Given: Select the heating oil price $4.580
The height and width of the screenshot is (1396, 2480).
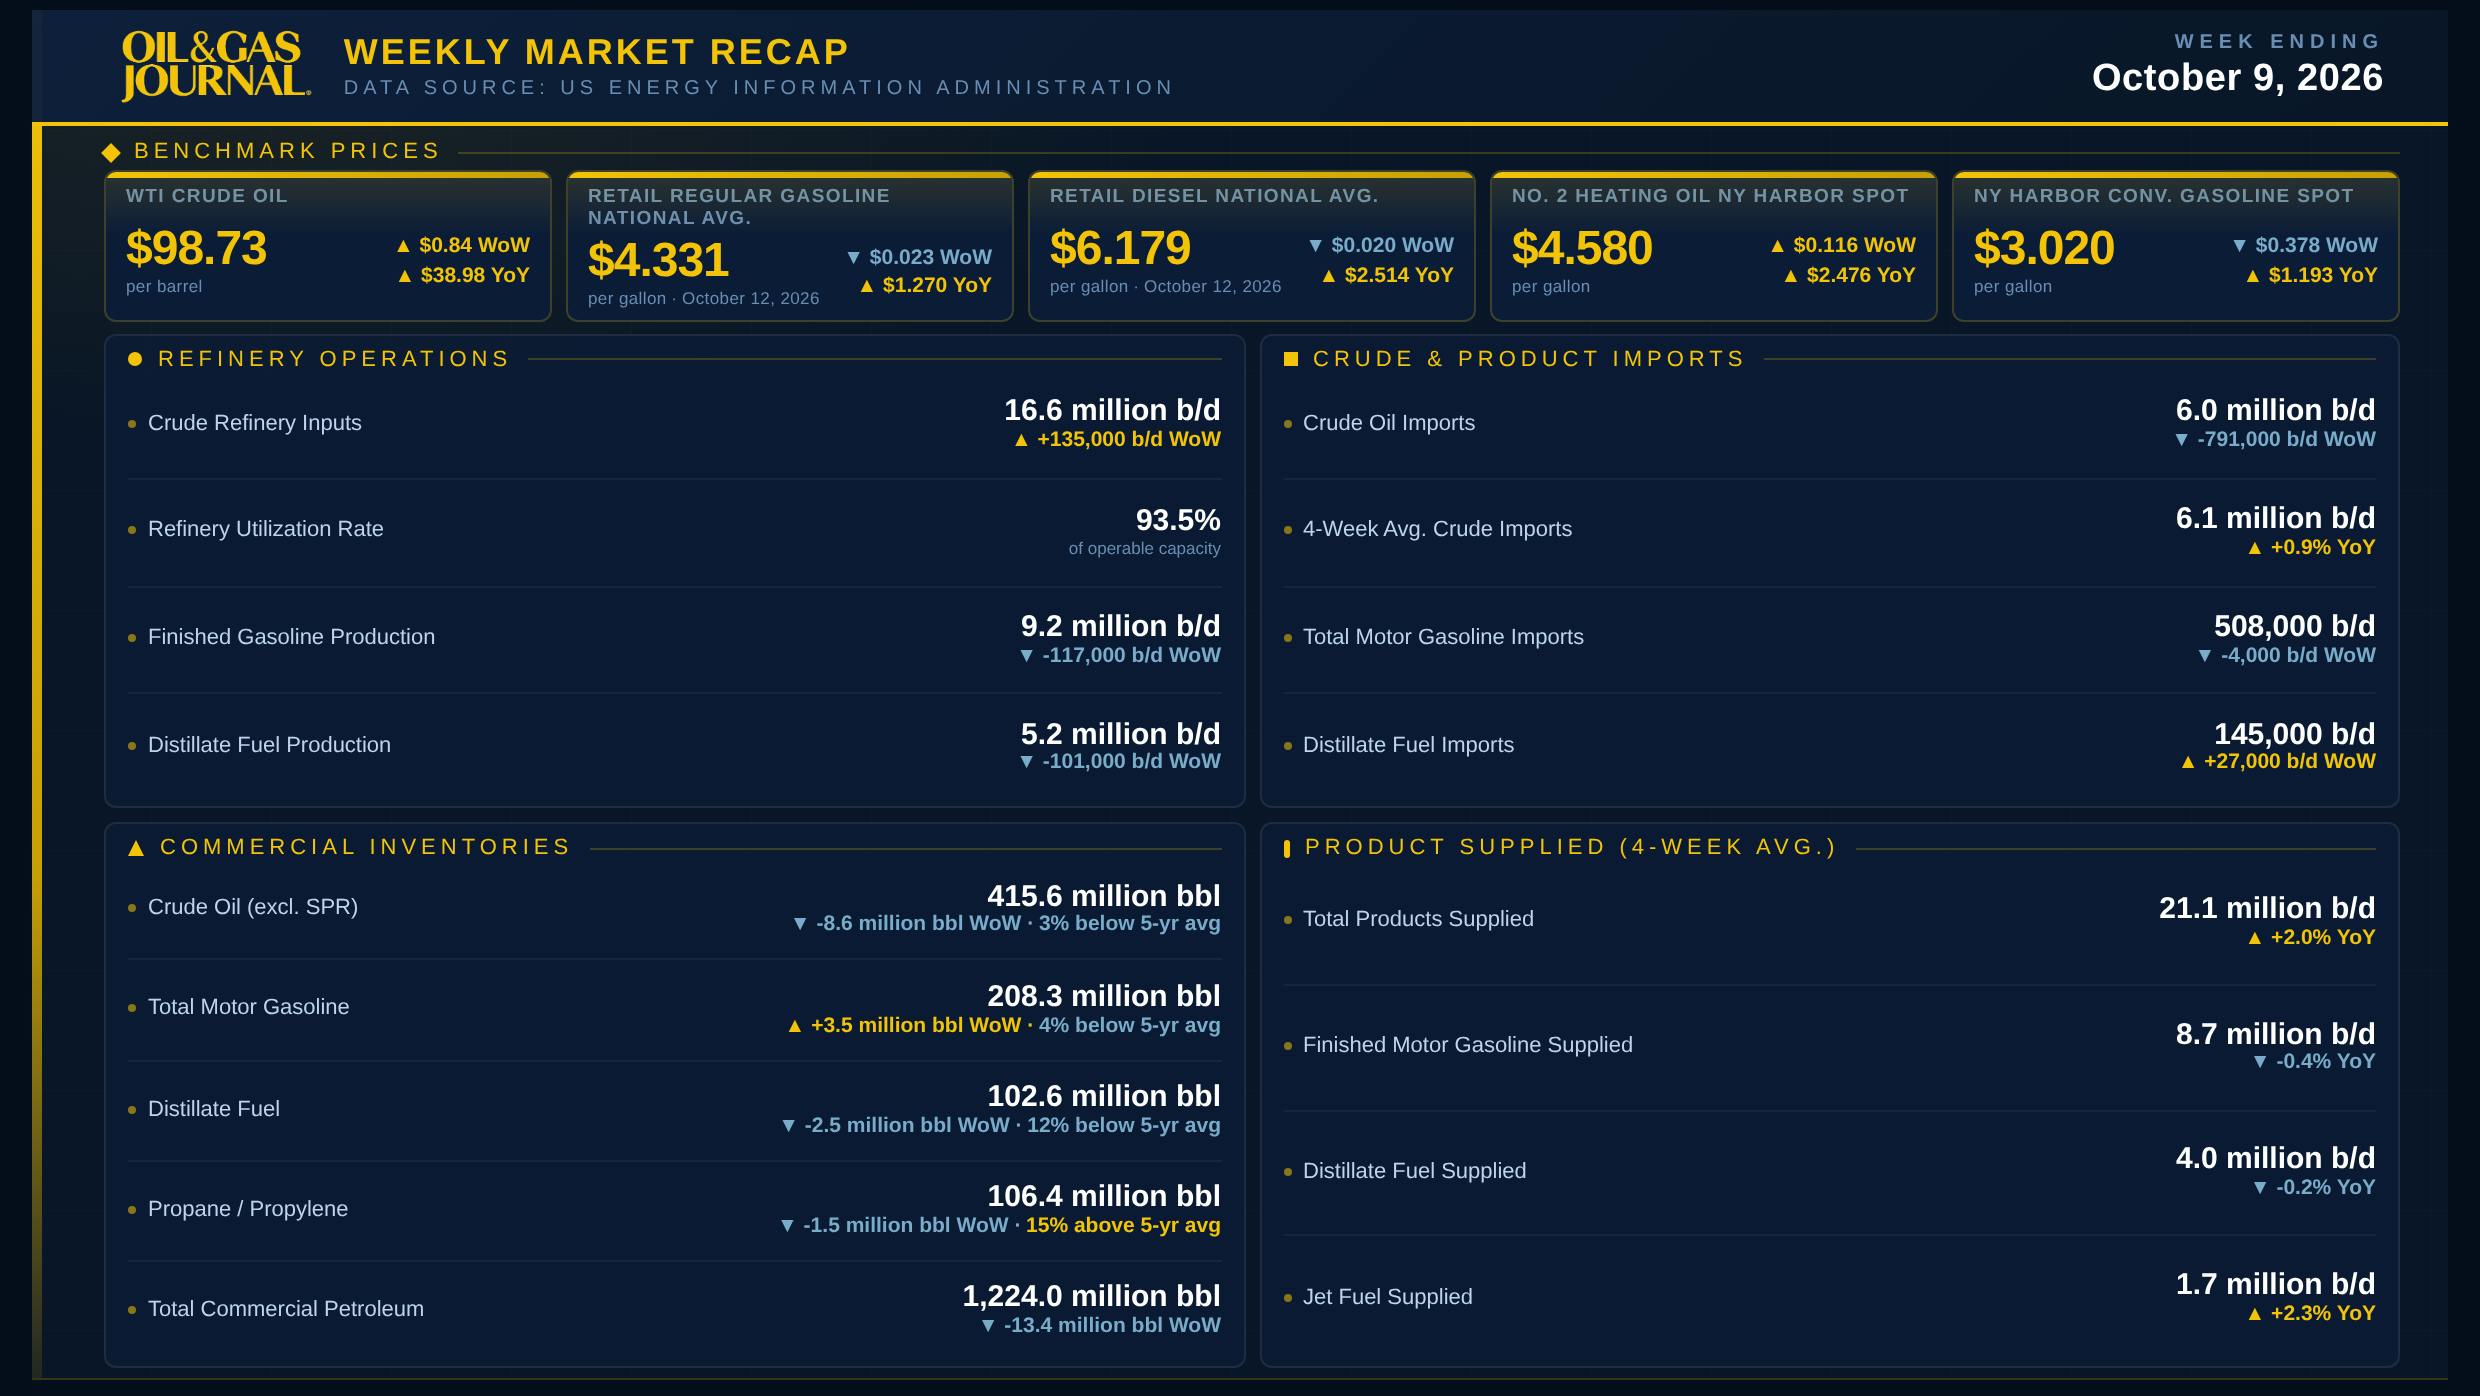Looking at the screenshot, I should tap(1582, 248).
